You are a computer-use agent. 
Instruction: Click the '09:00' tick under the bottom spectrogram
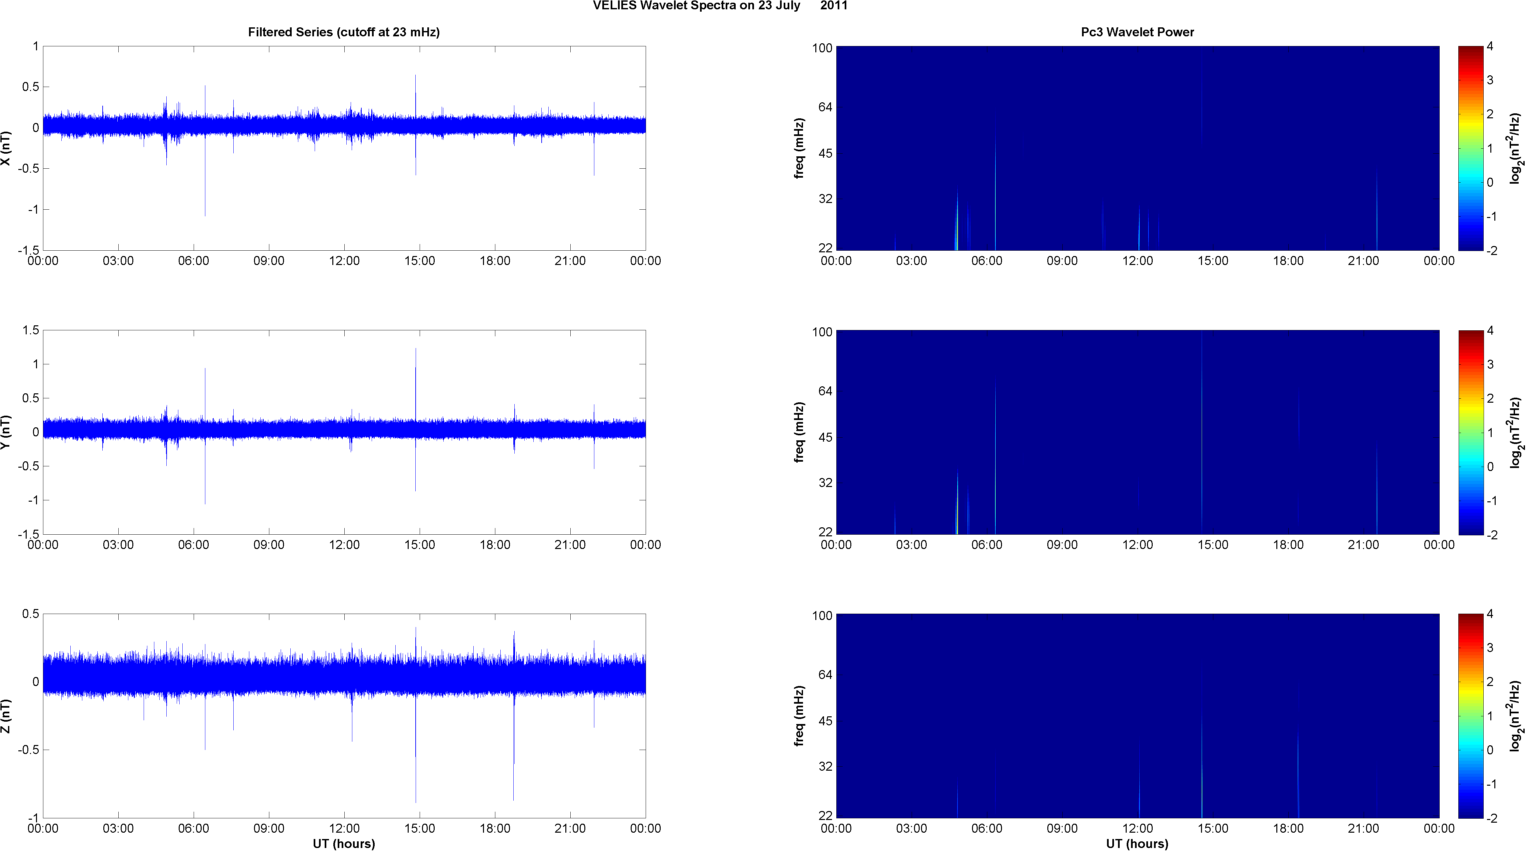point(1062,828)
